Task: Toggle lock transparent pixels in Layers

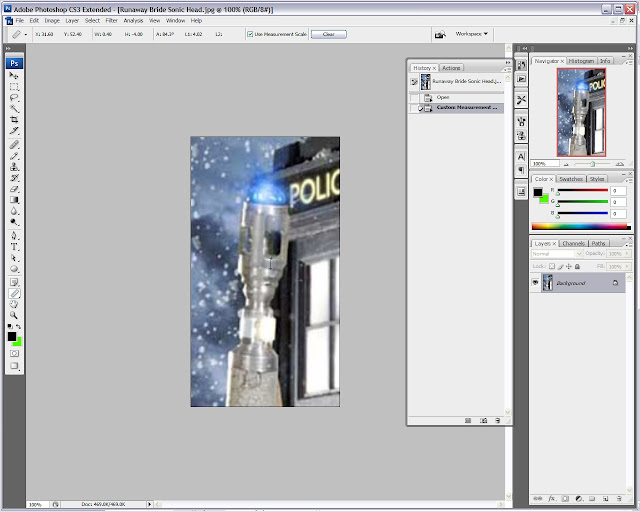Action: coord(552,266)
